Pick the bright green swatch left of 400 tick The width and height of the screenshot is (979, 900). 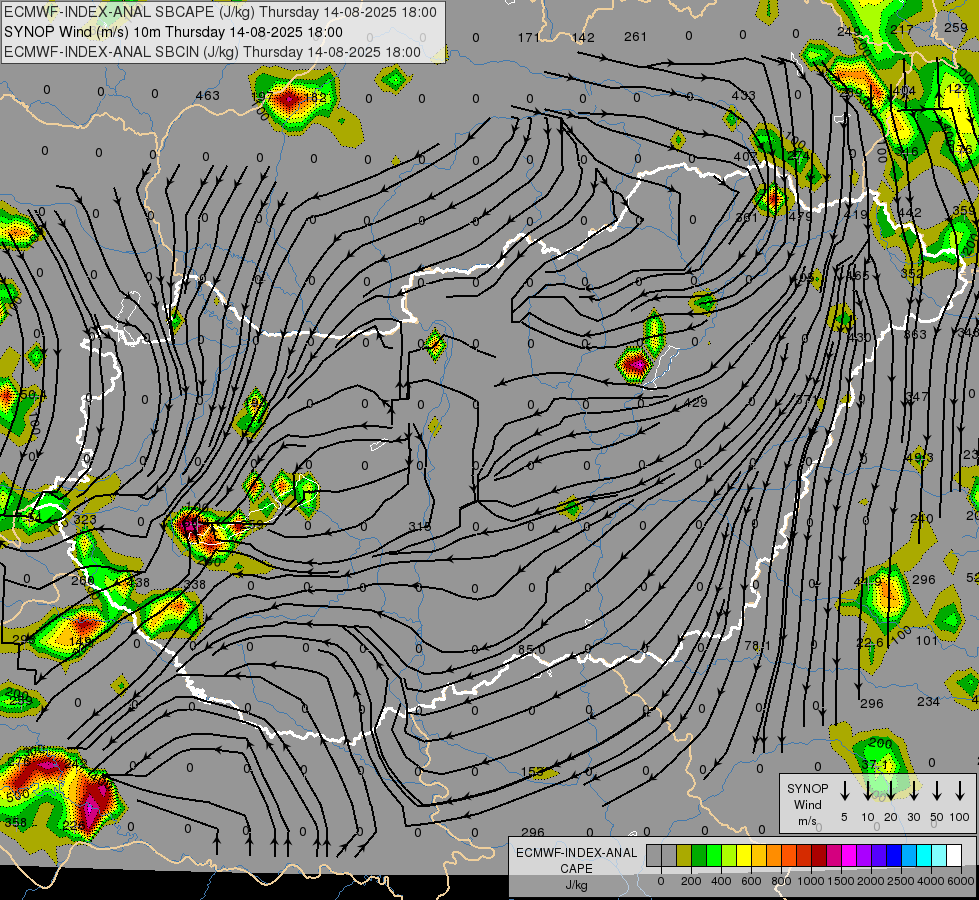pyautogui.click(x=714, y=855)
